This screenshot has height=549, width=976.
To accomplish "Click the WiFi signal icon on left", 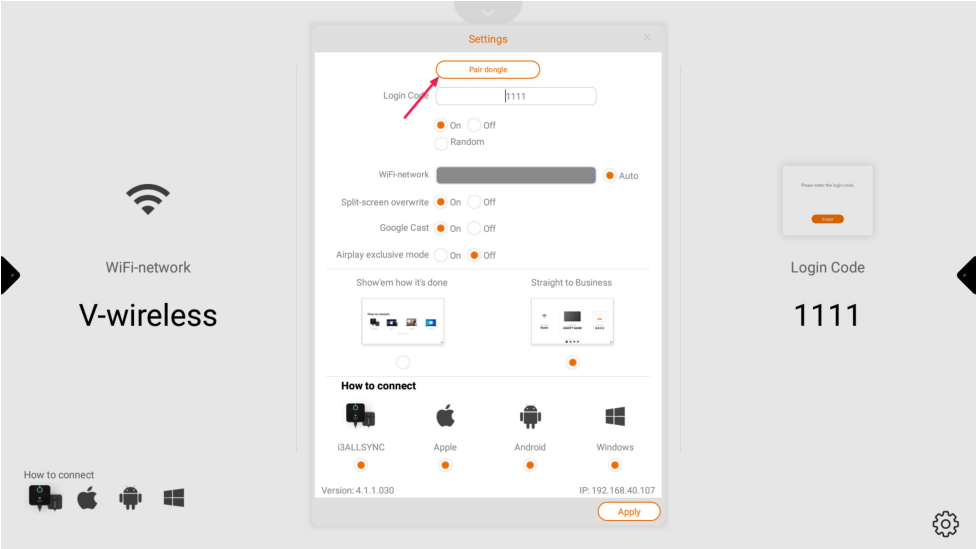I will (x=148, y=199).
